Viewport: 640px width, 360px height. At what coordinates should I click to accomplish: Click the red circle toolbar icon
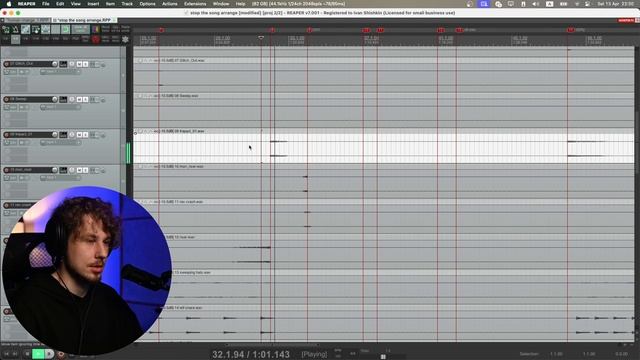coord(96,39)
